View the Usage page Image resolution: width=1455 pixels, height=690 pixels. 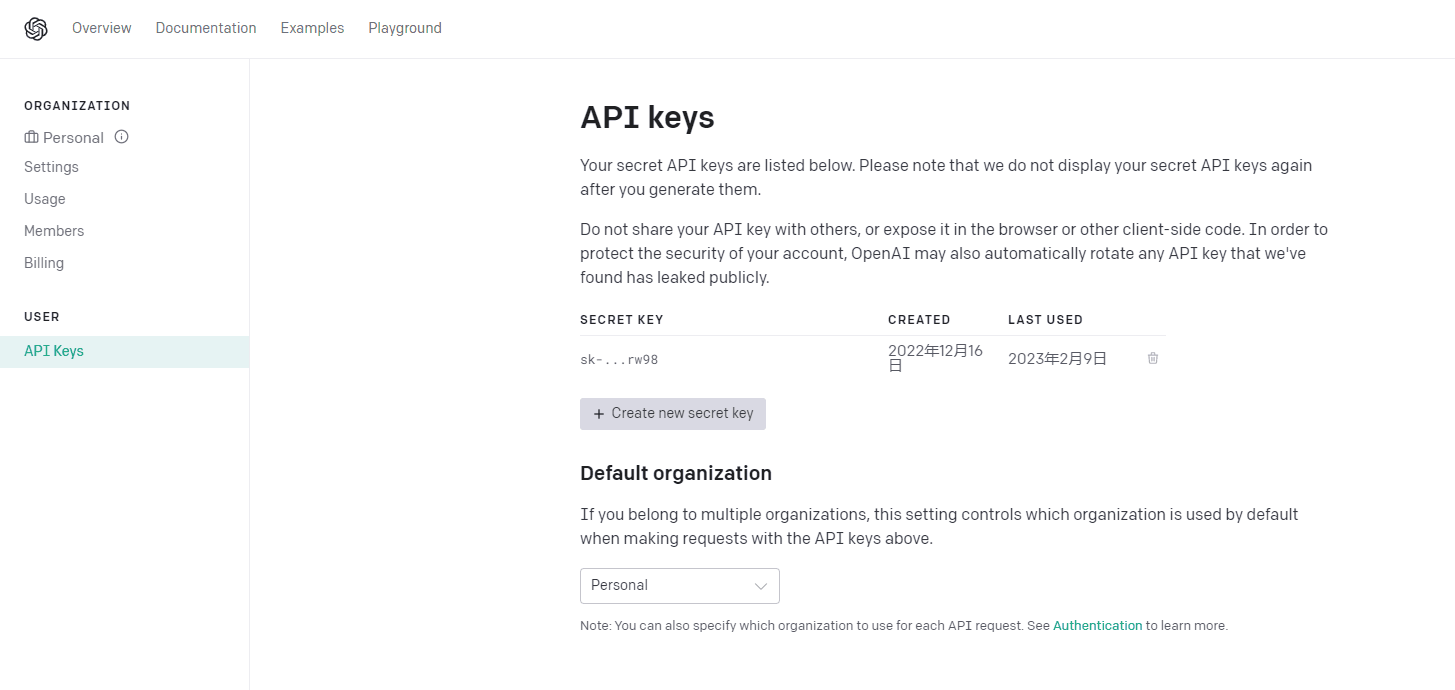45,199
